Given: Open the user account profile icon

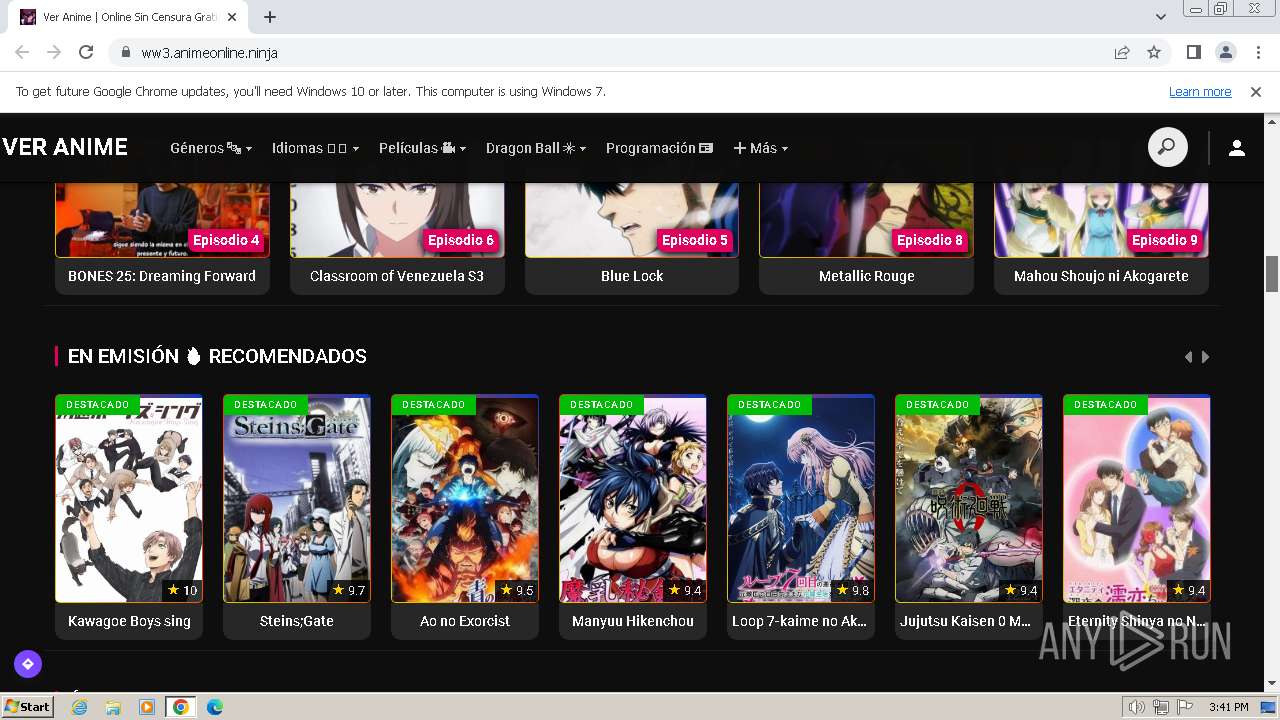Looking at the screenshot, I should (1237, 148).
